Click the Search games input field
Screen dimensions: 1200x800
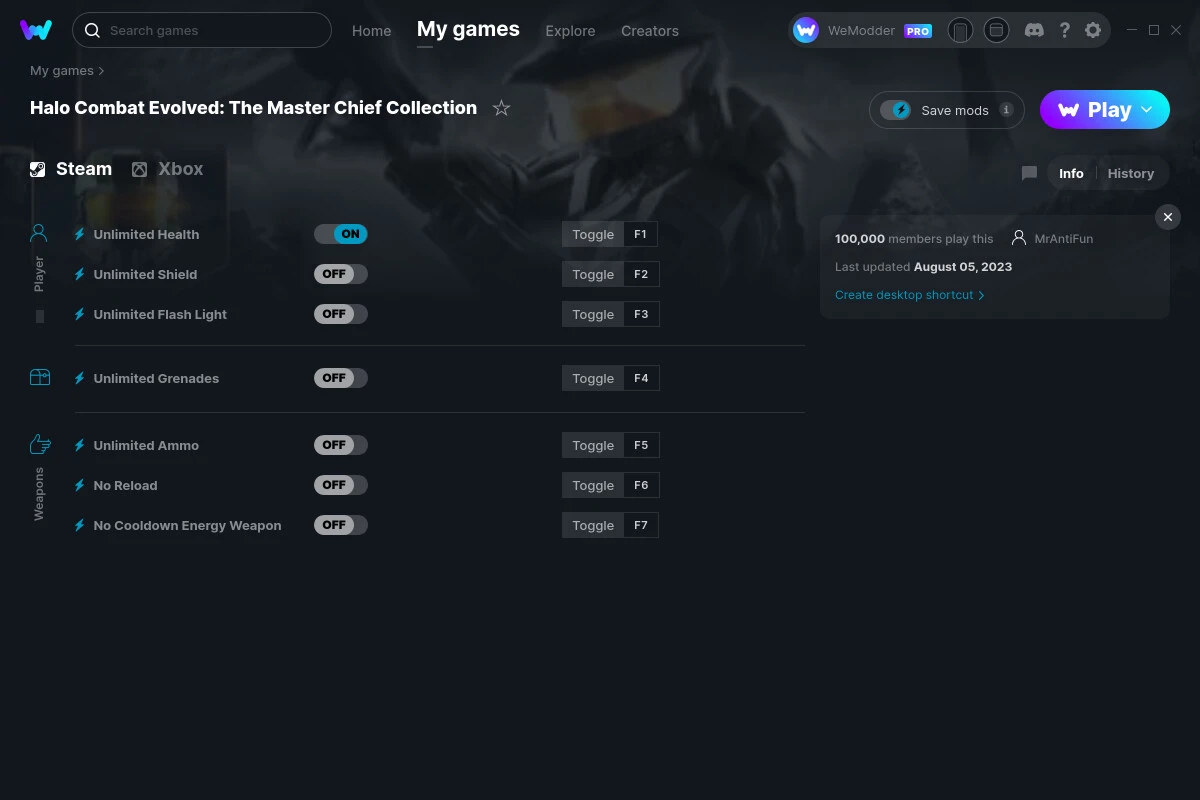click(x=202, y=30)
